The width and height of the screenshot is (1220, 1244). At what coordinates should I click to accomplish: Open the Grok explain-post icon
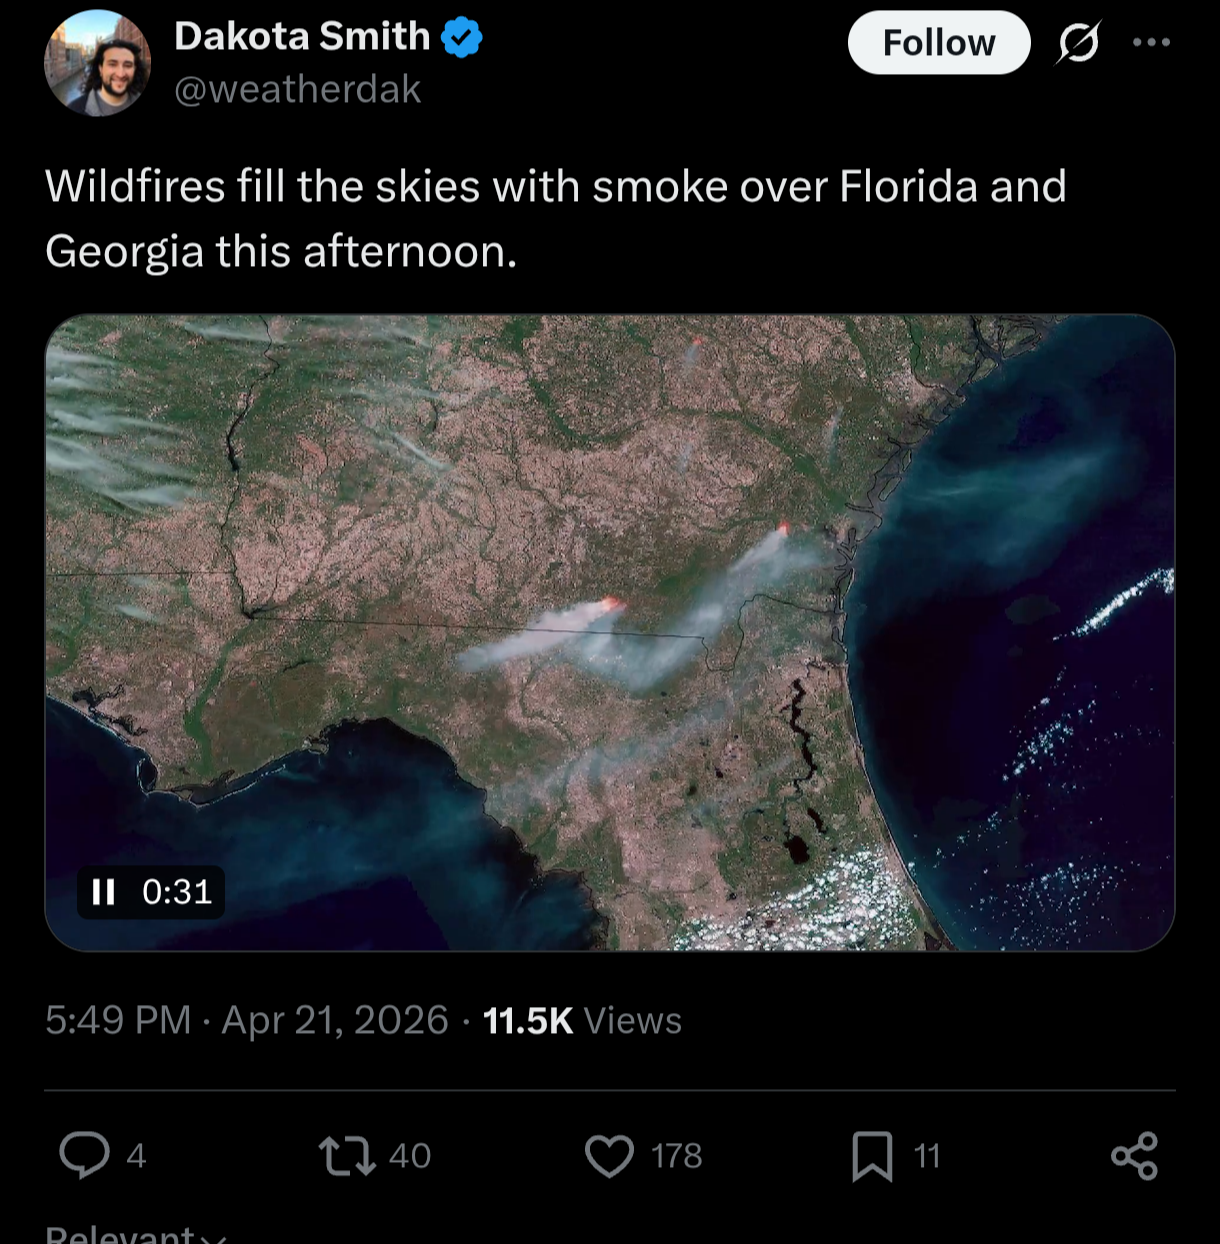point(1078,43)
